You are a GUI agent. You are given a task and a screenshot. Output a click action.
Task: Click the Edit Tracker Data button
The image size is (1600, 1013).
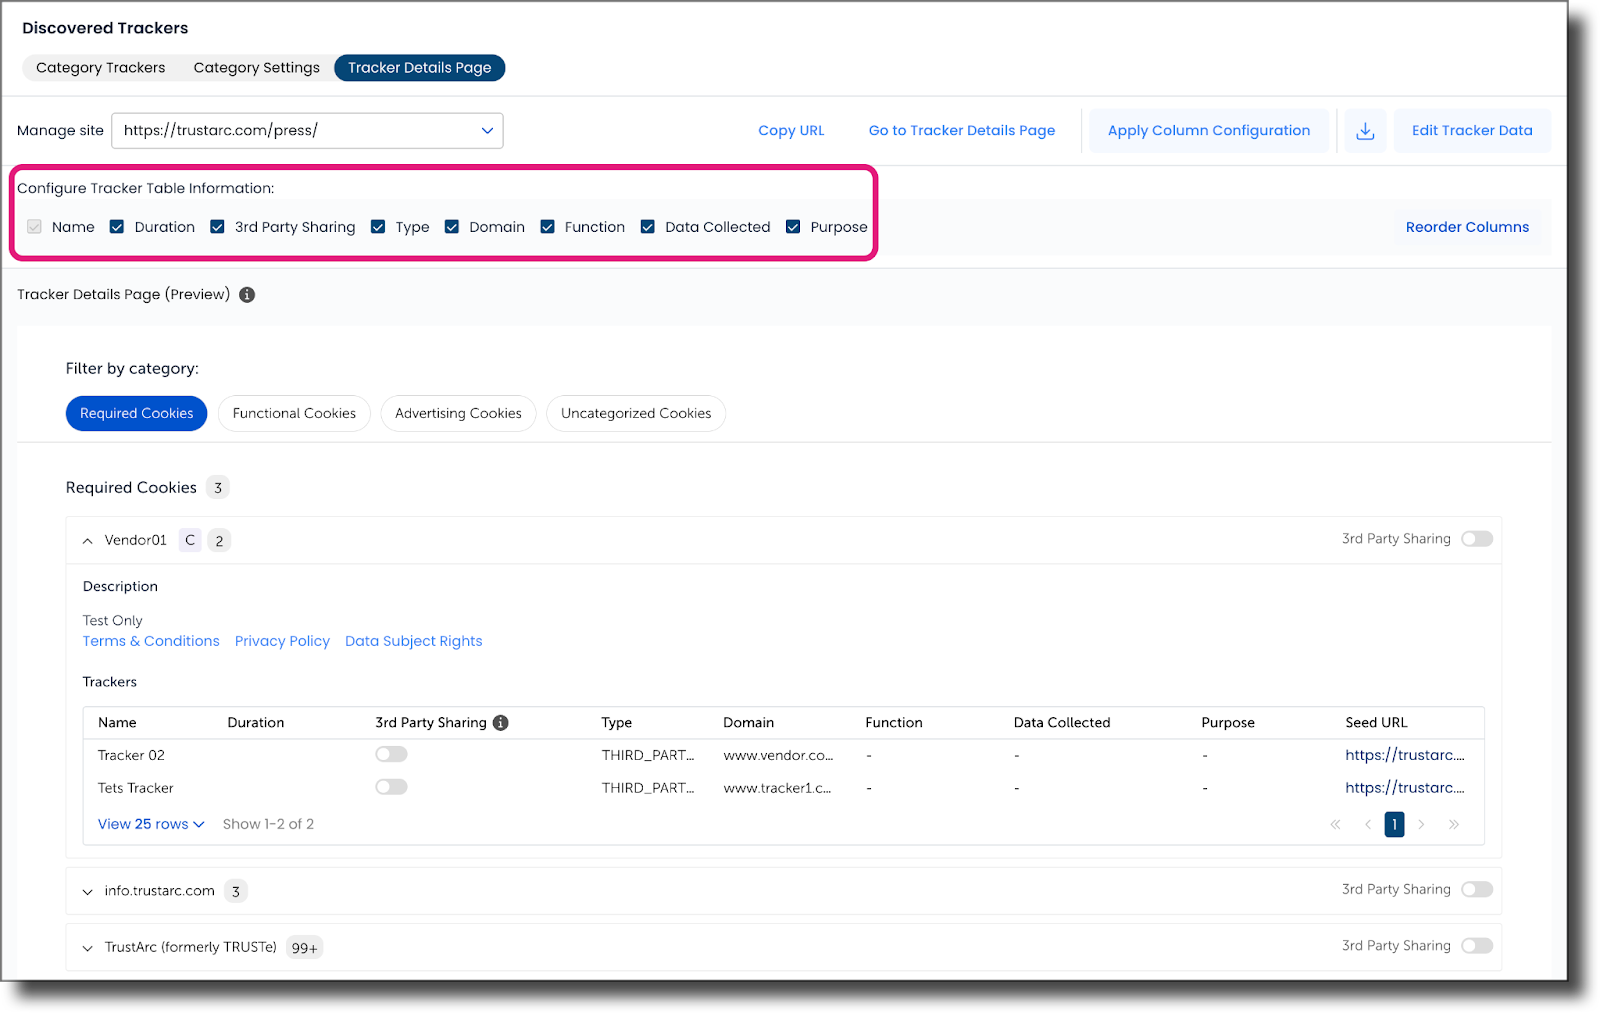(1472, 130)
